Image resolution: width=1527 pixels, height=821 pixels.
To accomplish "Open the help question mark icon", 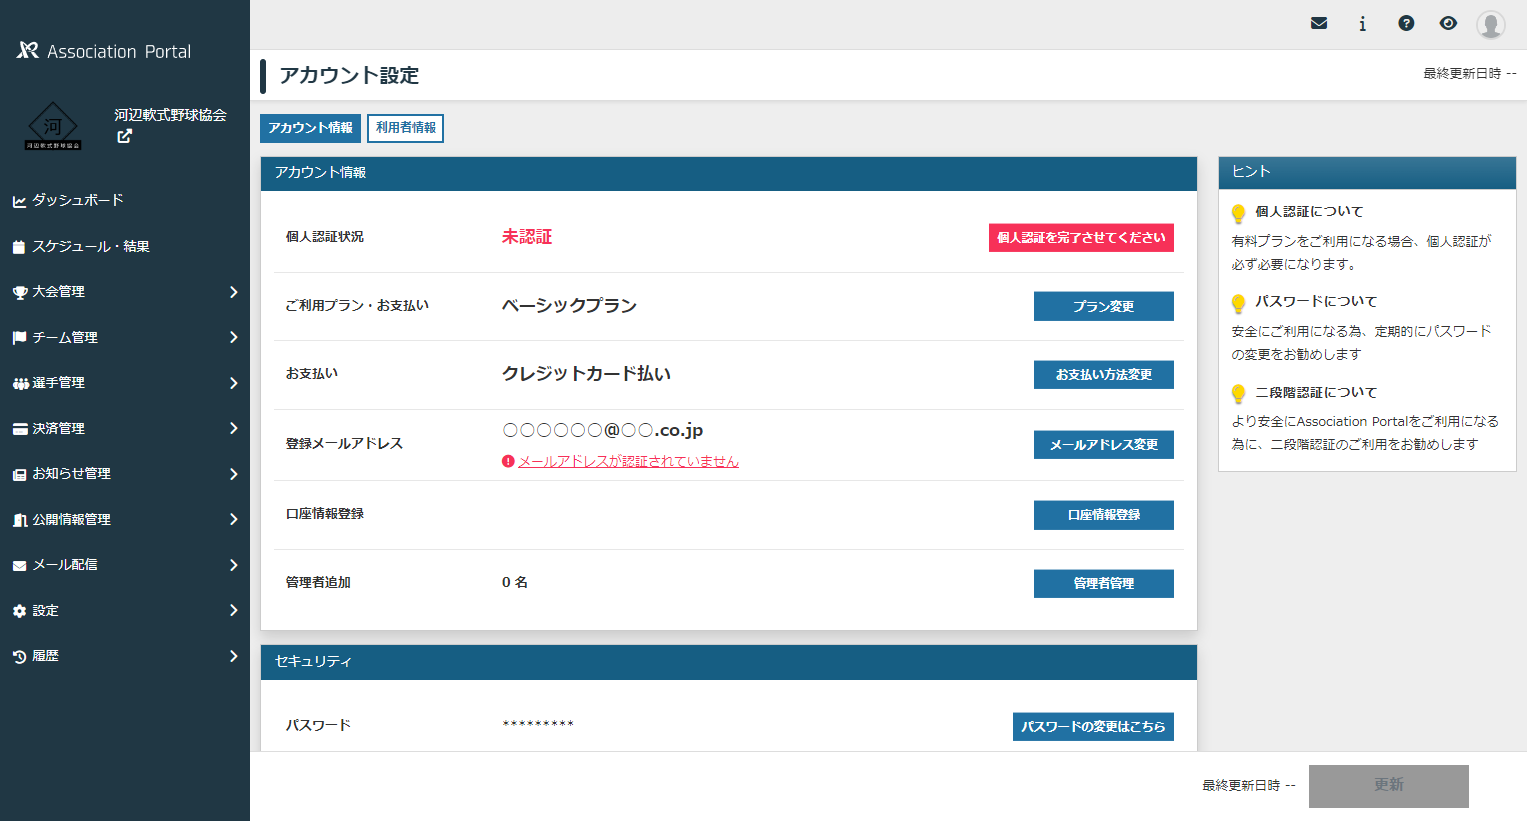I will coord(1406,23).
